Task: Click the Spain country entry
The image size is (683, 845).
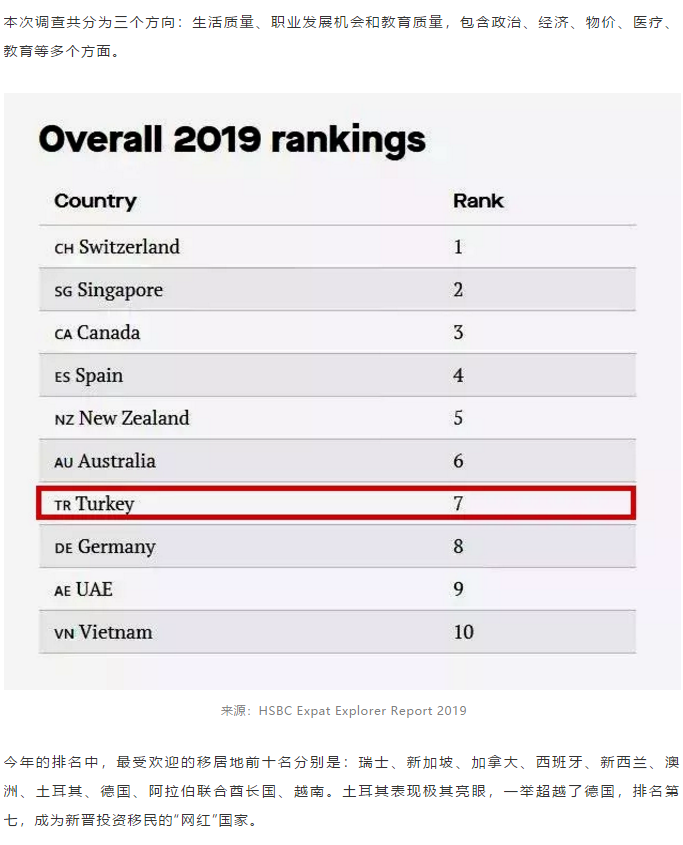Action: (x=89, y=376)
